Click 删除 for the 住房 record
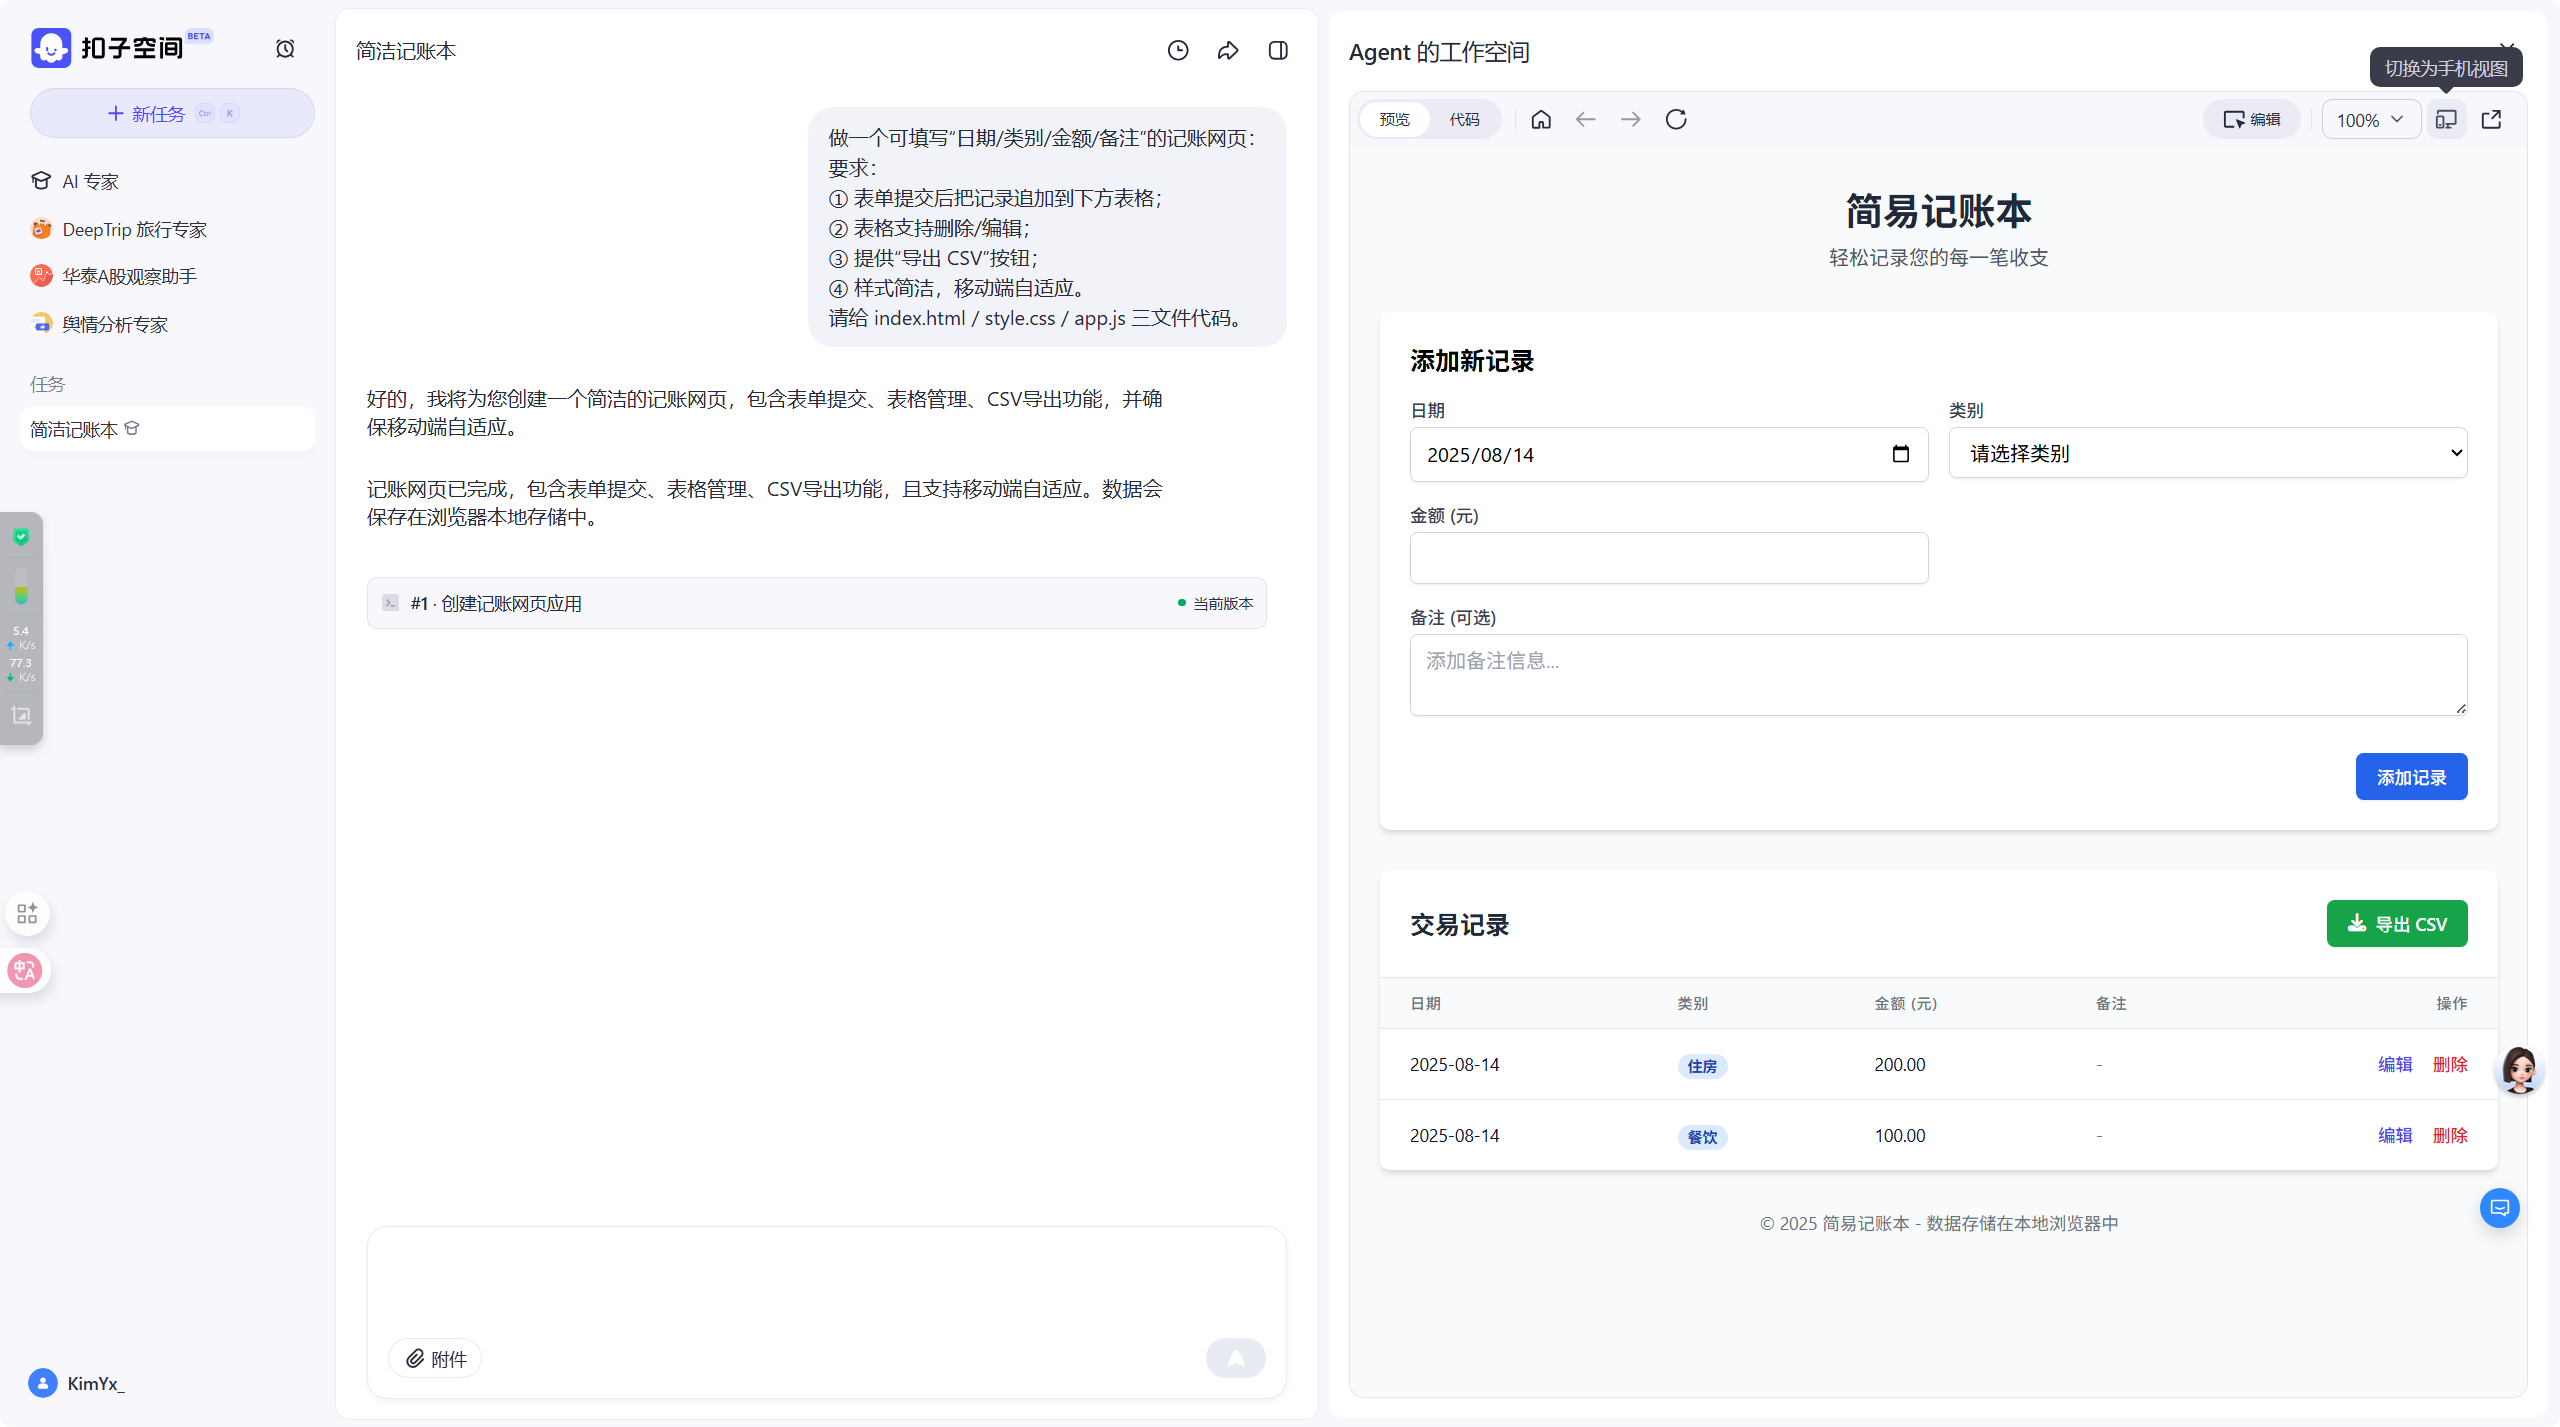This screenshot has width=2560, height=1427. [2450, 1065]
